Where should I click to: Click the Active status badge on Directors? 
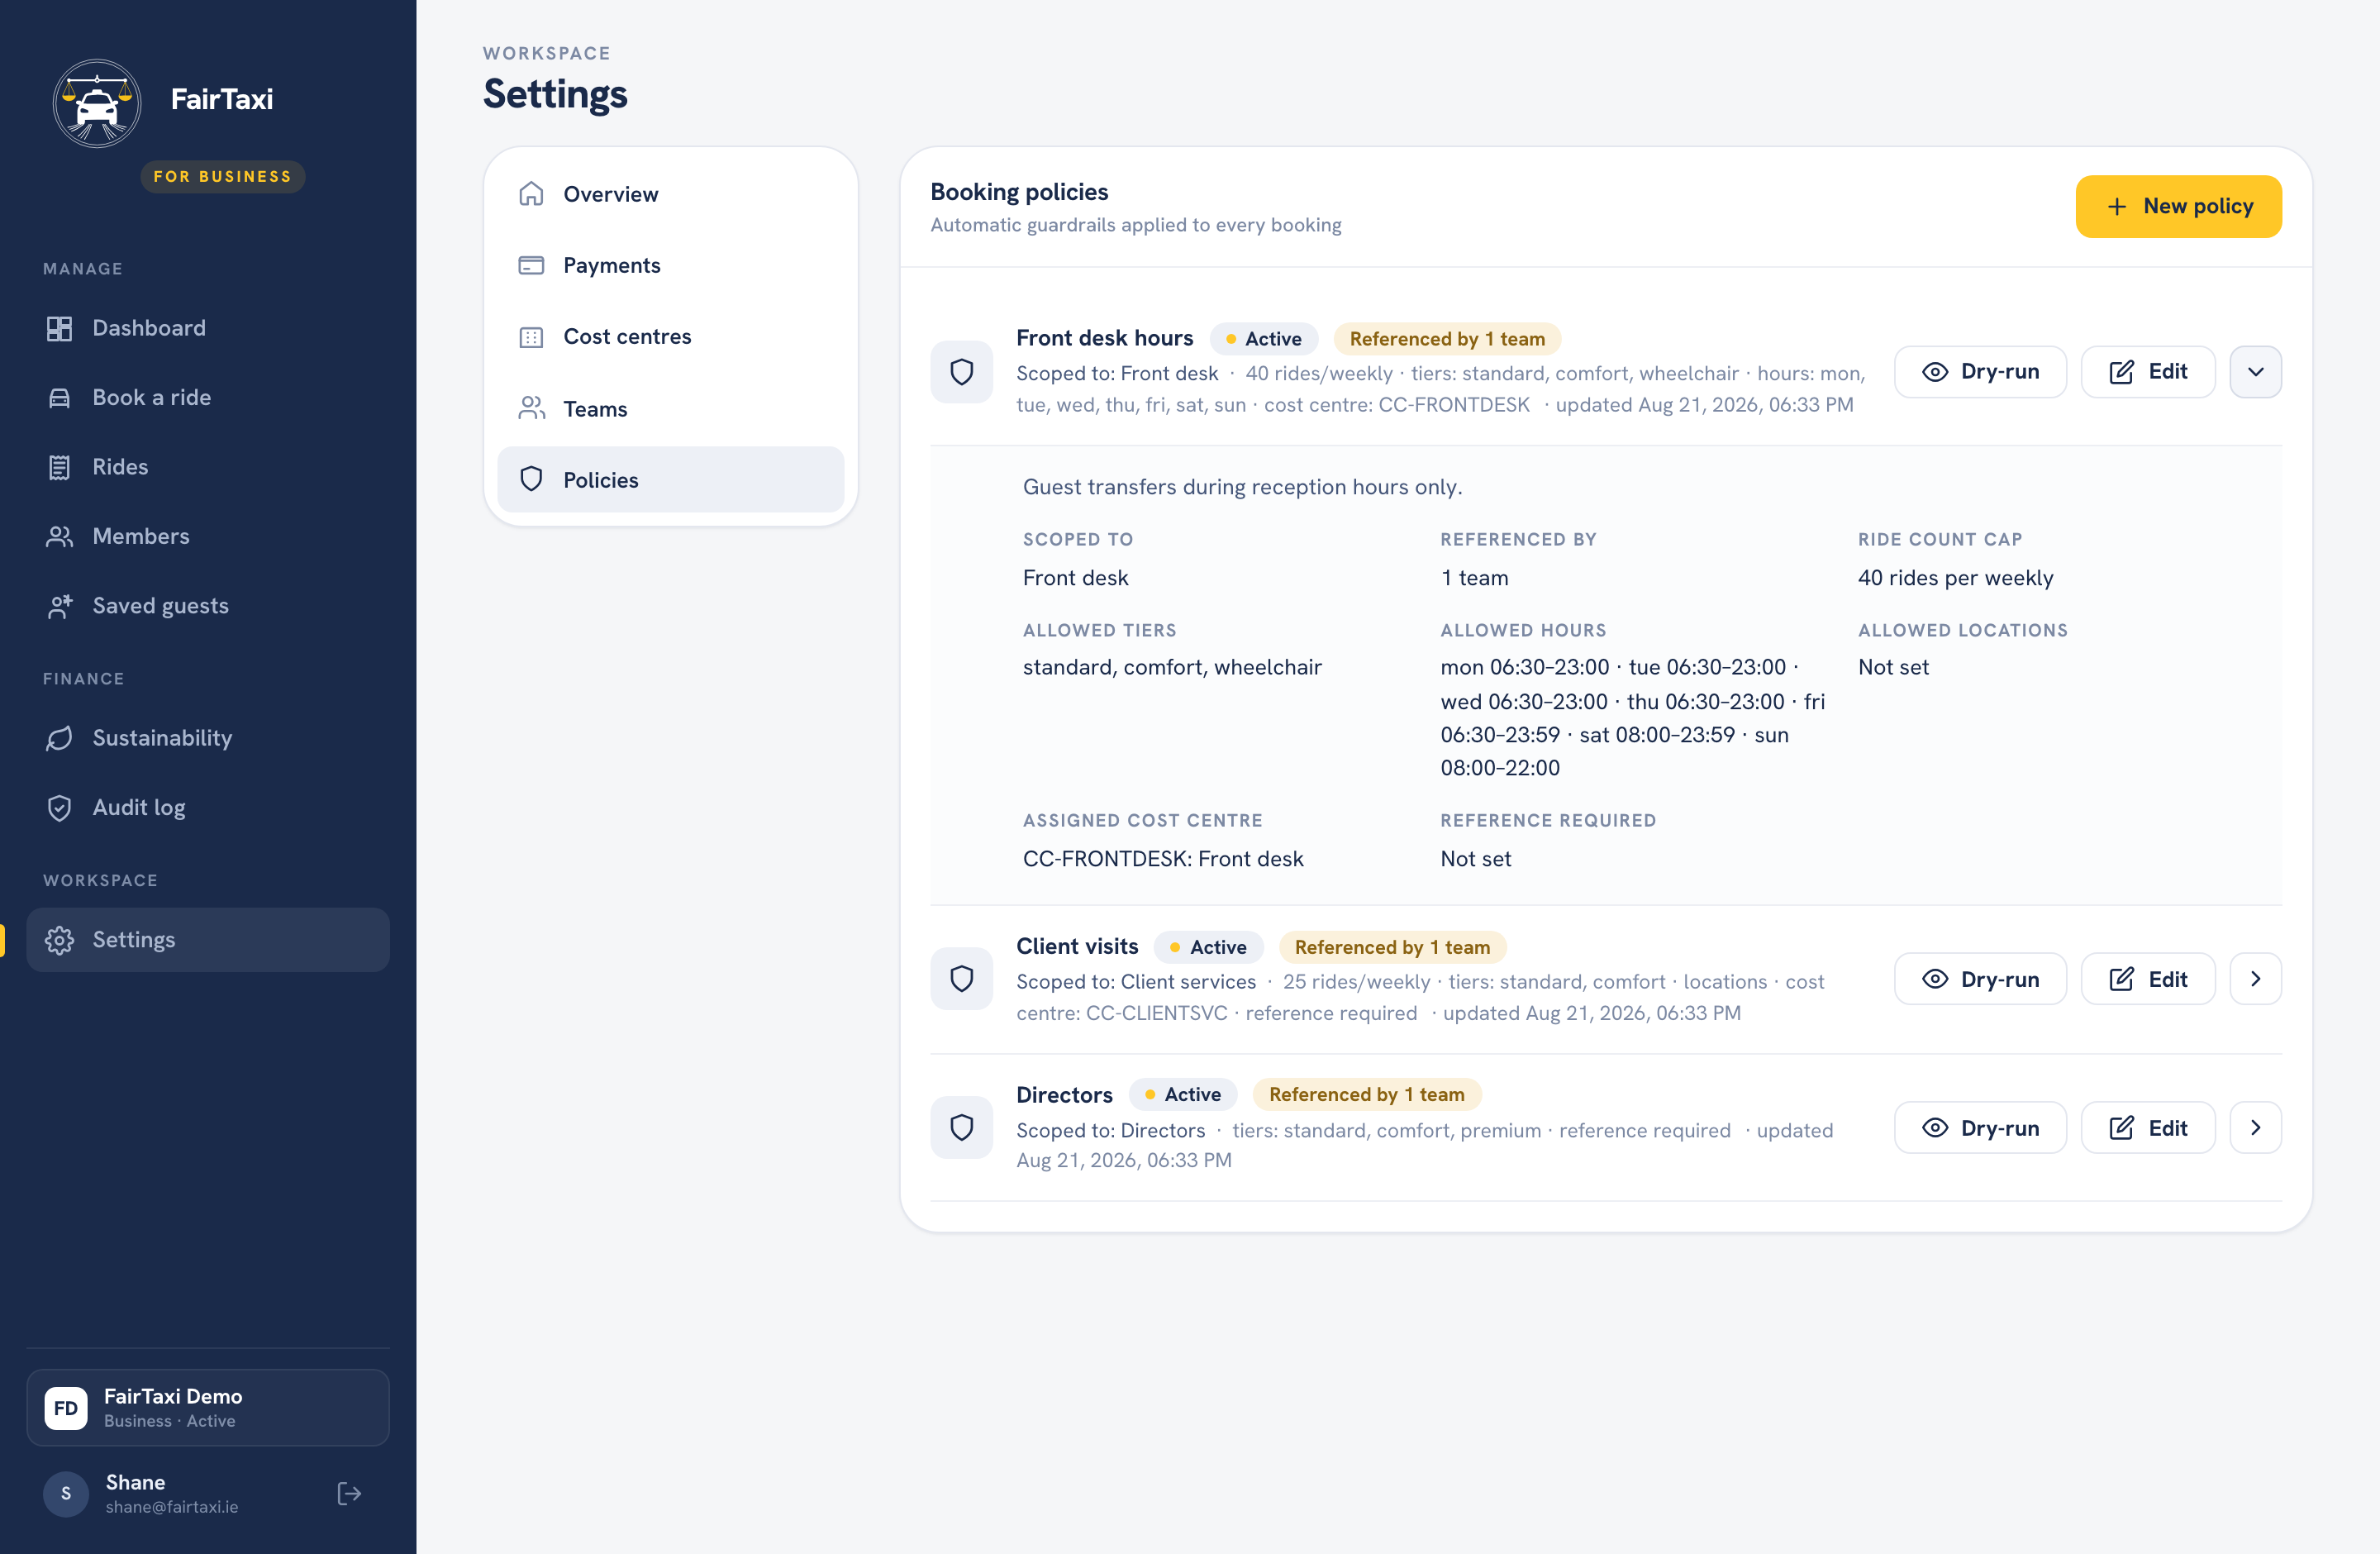(x=1183, y=1095)
